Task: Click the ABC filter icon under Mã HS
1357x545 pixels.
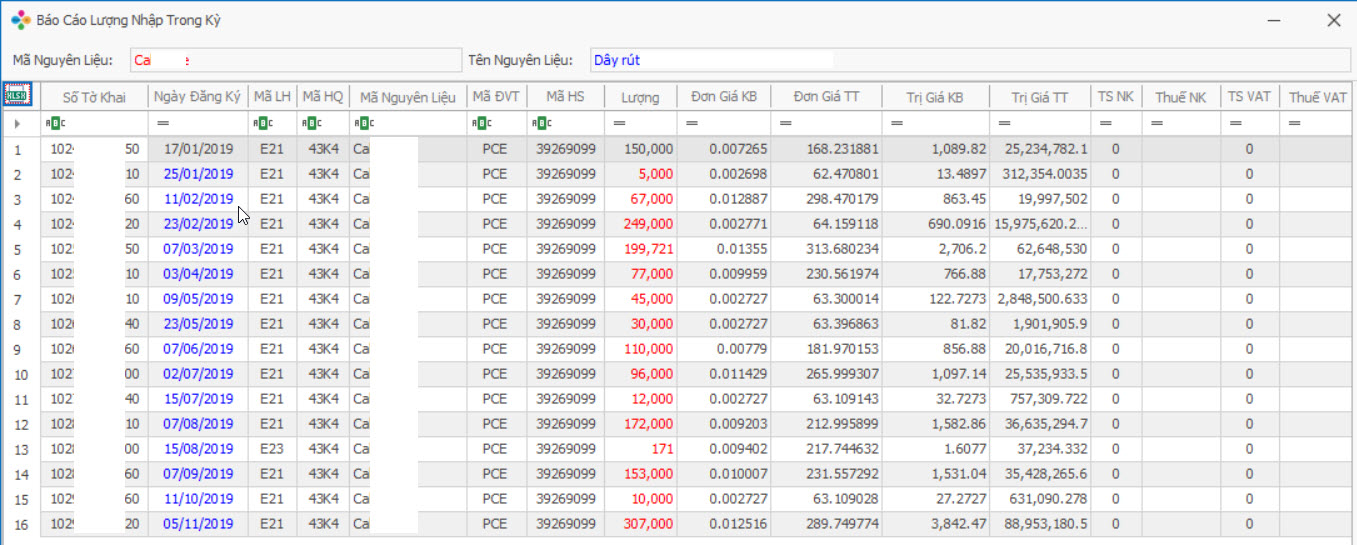Action: pyautogui.click(x=541, y=123)
